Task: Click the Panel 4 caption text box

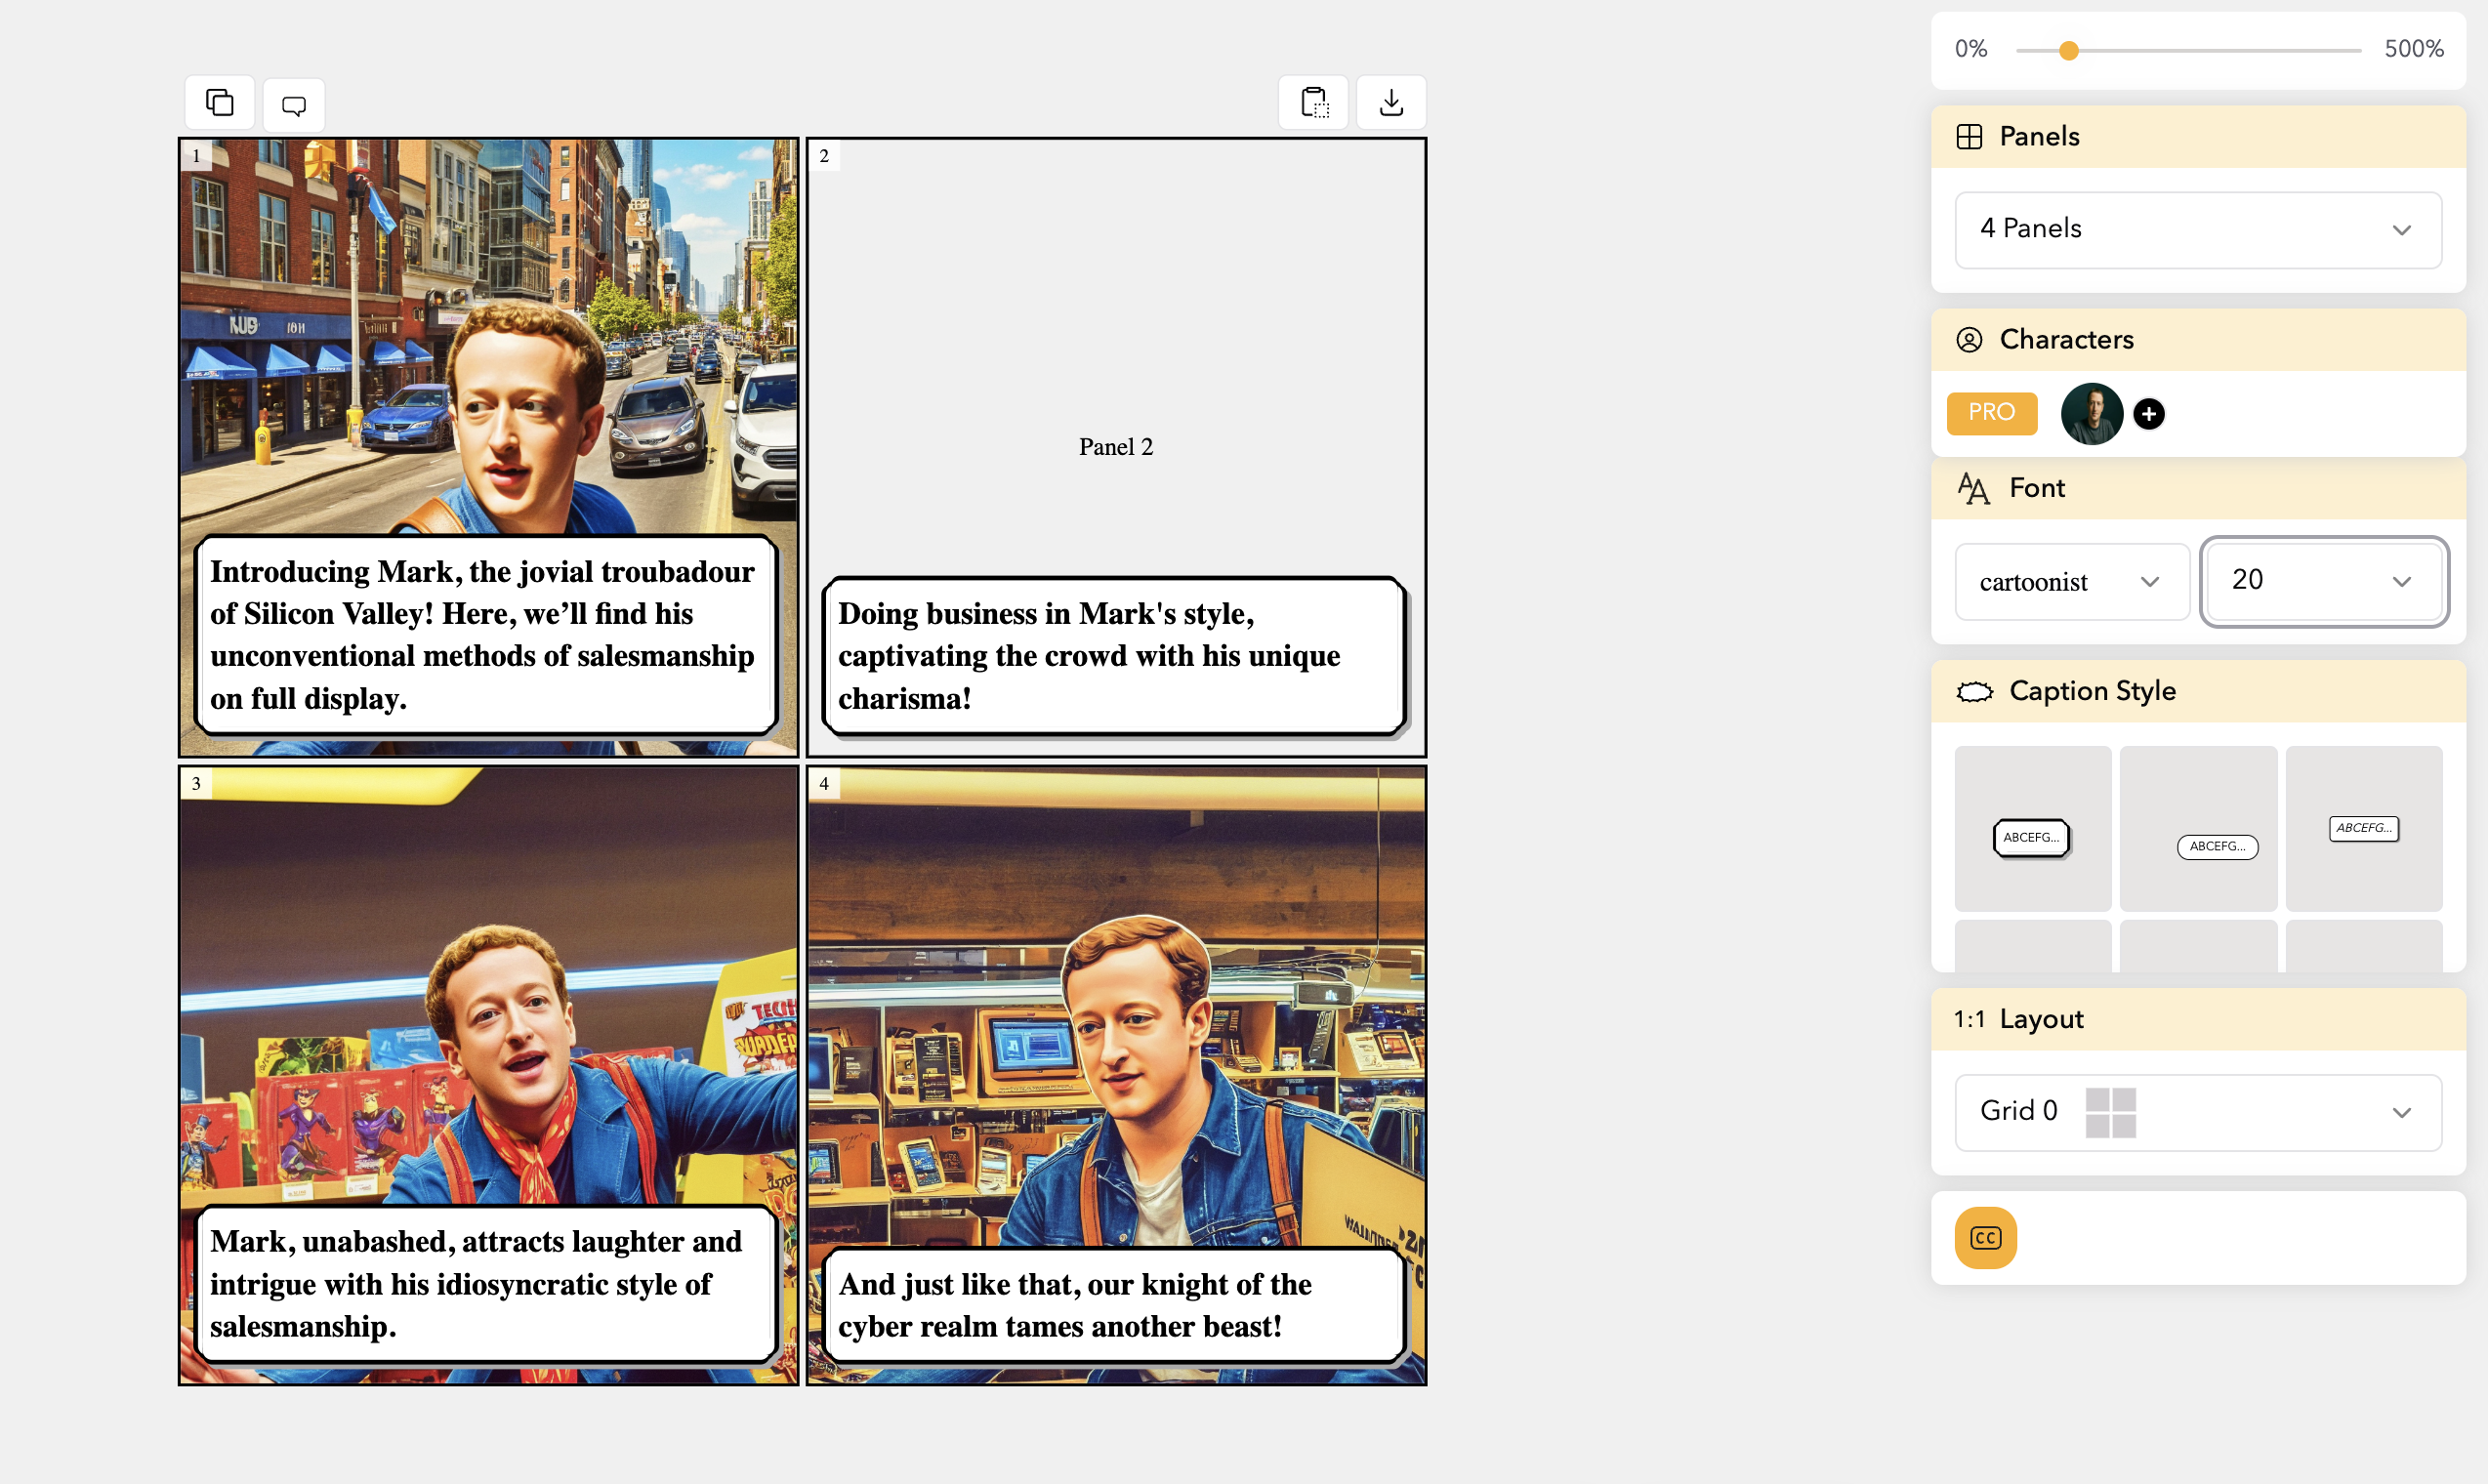Action: 1113,1304
